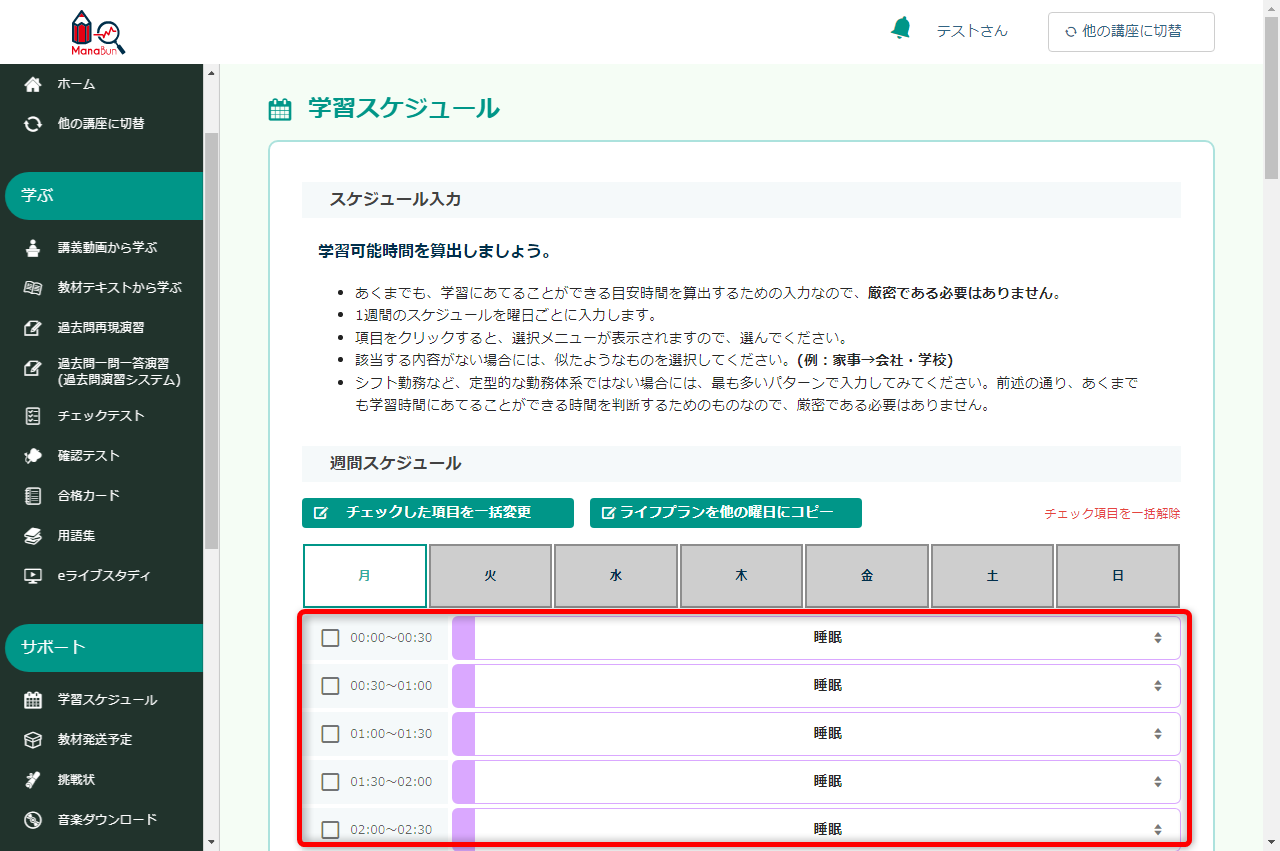
Task: Click the home icon in sidebar
Action: (x=33, y=84)
